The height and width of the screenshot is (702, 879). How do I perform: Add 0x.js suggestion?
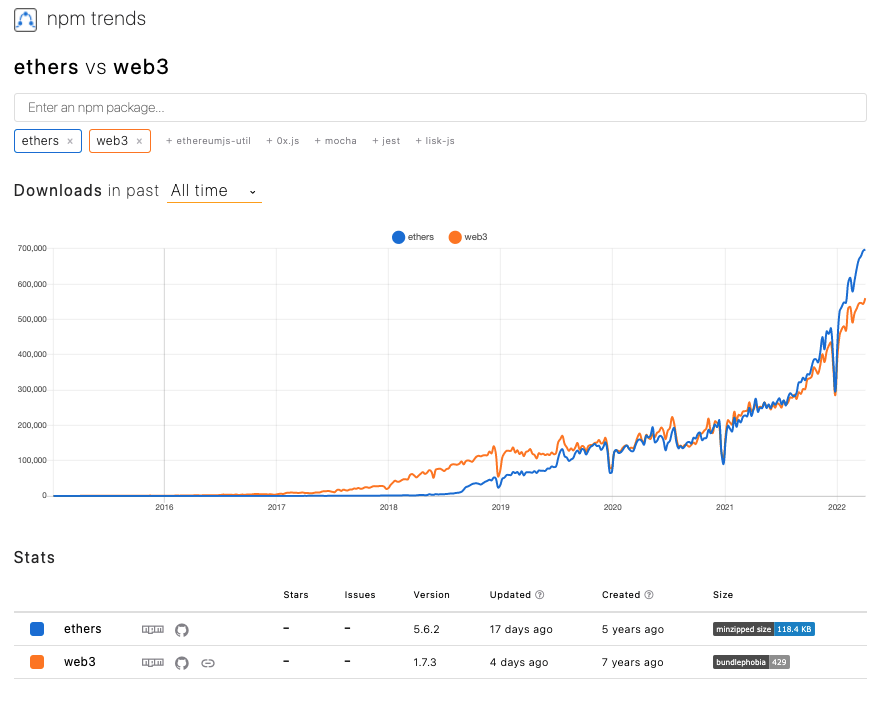[x=283, y=141]
